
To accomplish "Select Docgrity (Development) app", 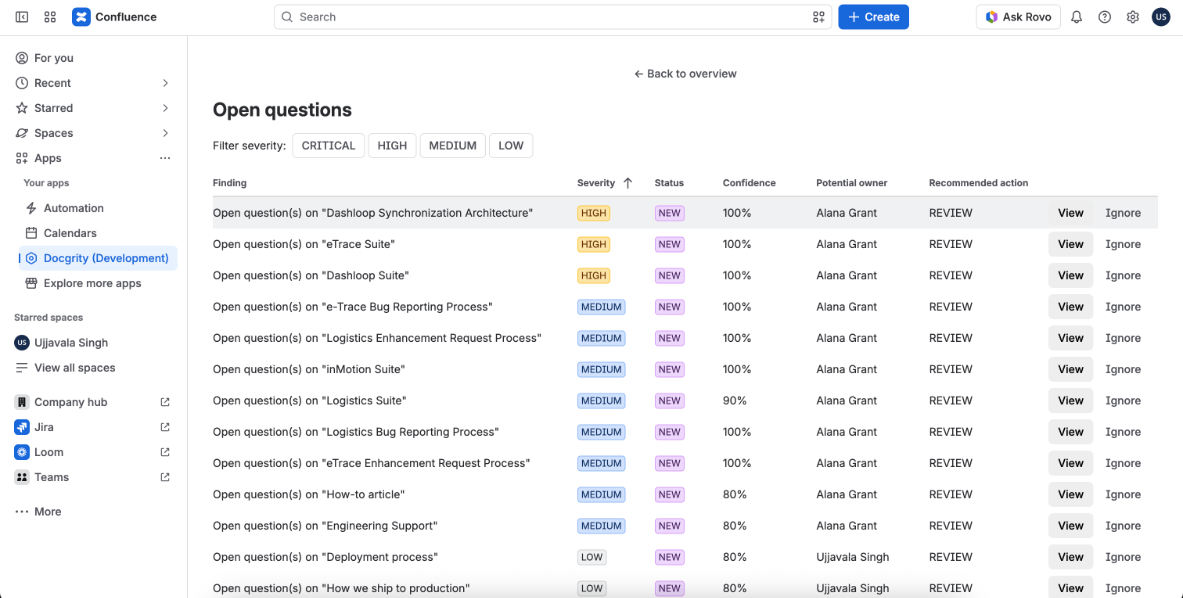I will coord(98,258).
